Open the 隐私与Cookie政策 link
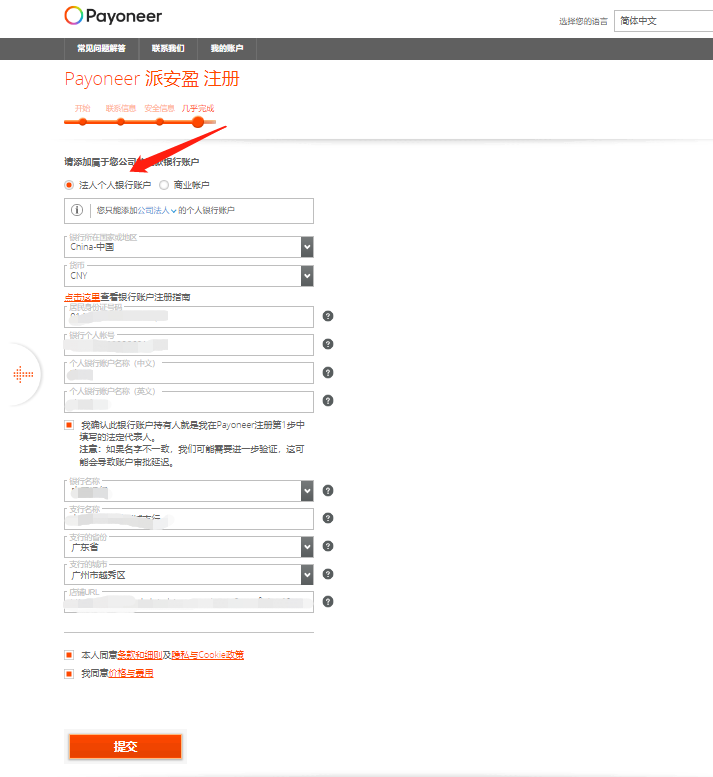This screenshot has height=777, width=713. point(208,655)
